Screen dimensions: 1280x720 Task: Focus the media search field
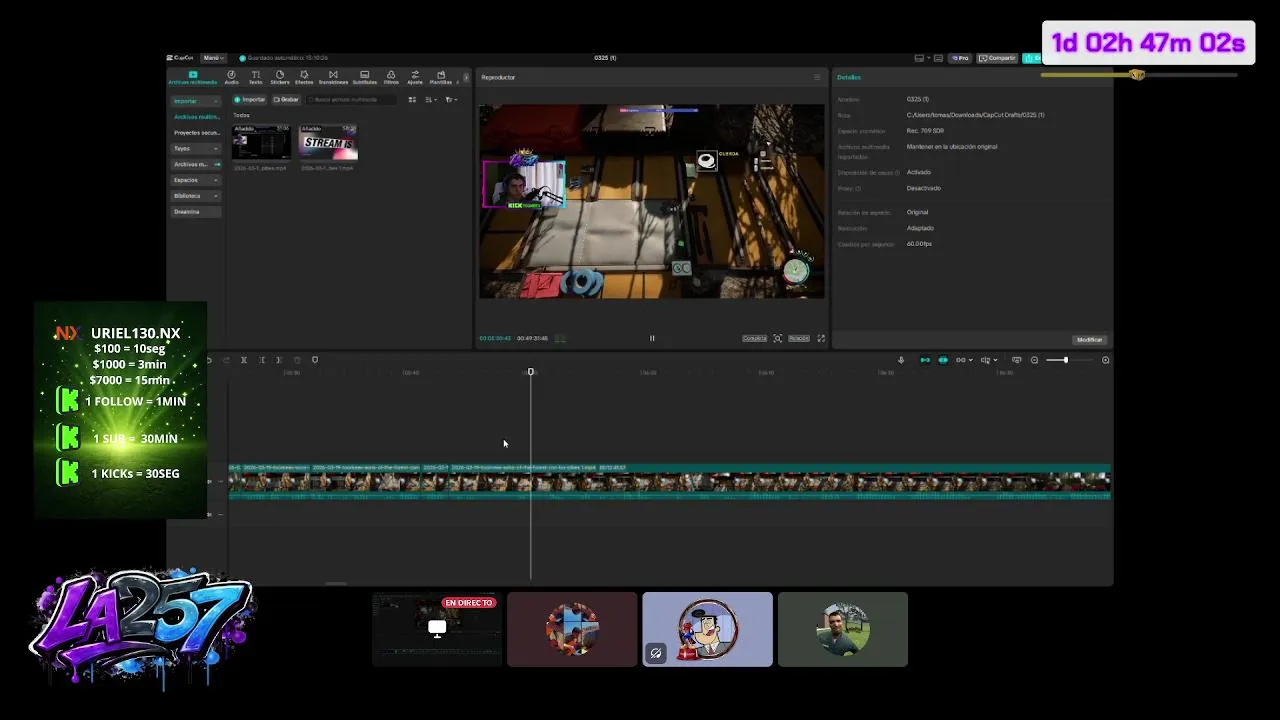tap(352, 99)
